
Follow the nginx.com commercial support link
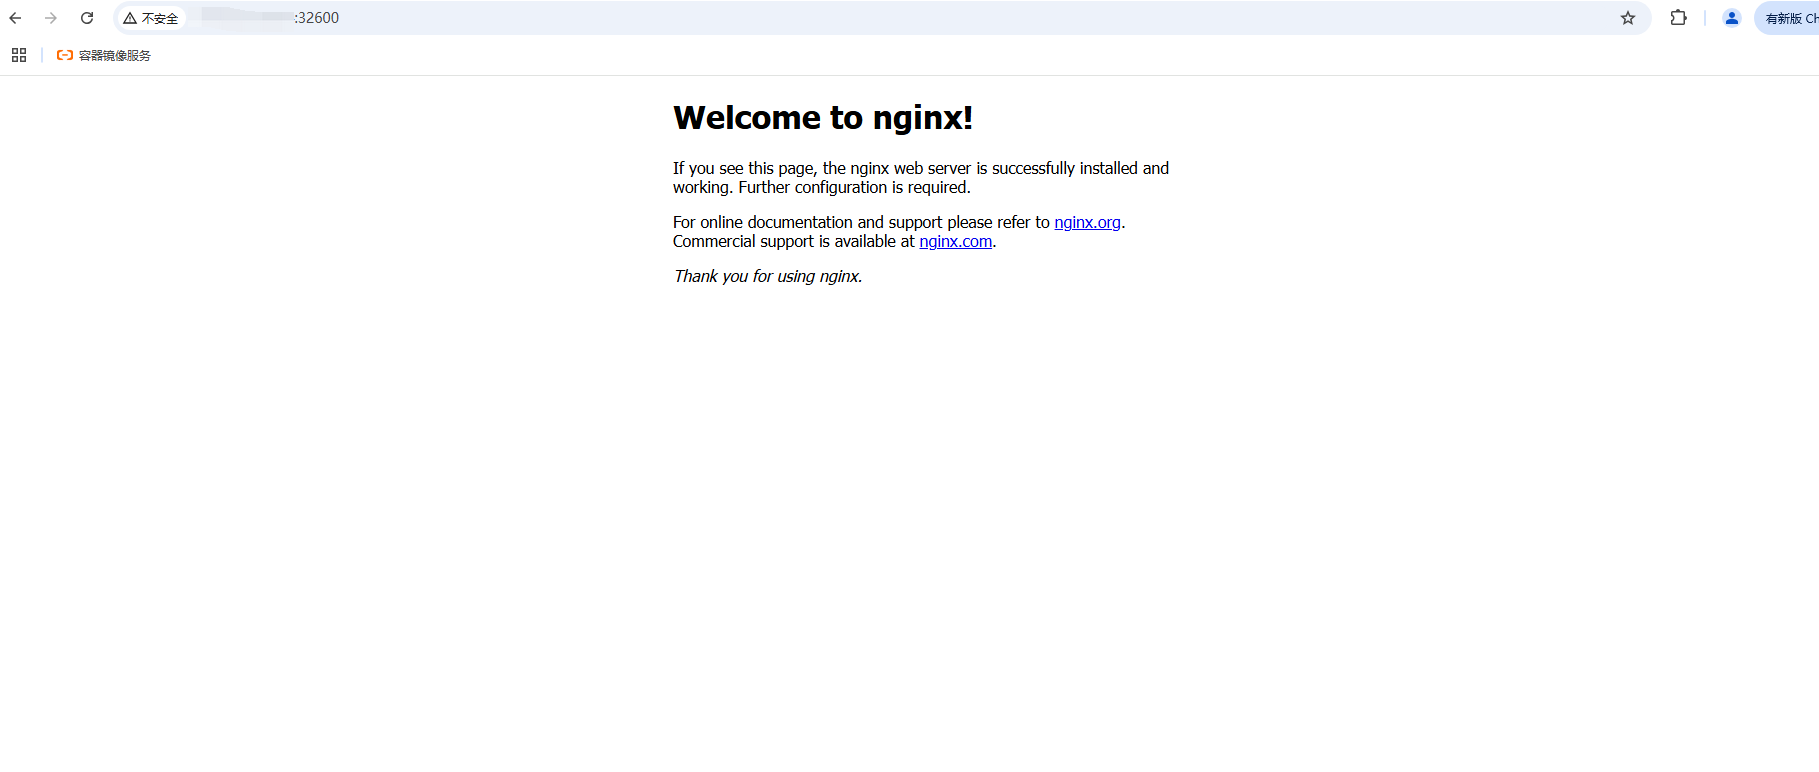[x=956, y=241]
